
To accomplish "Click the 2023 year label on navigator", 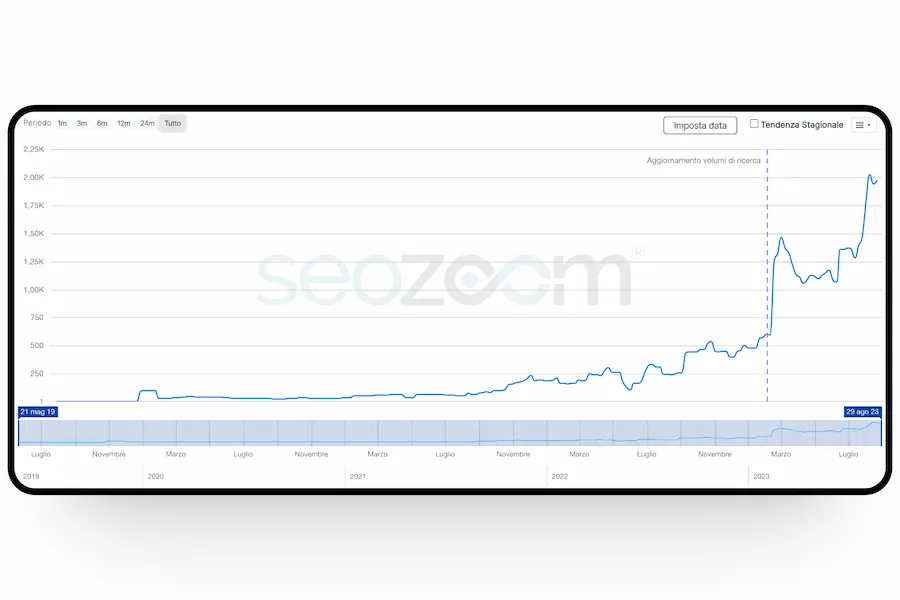I will pyautogui.click(x=762, y=477).
